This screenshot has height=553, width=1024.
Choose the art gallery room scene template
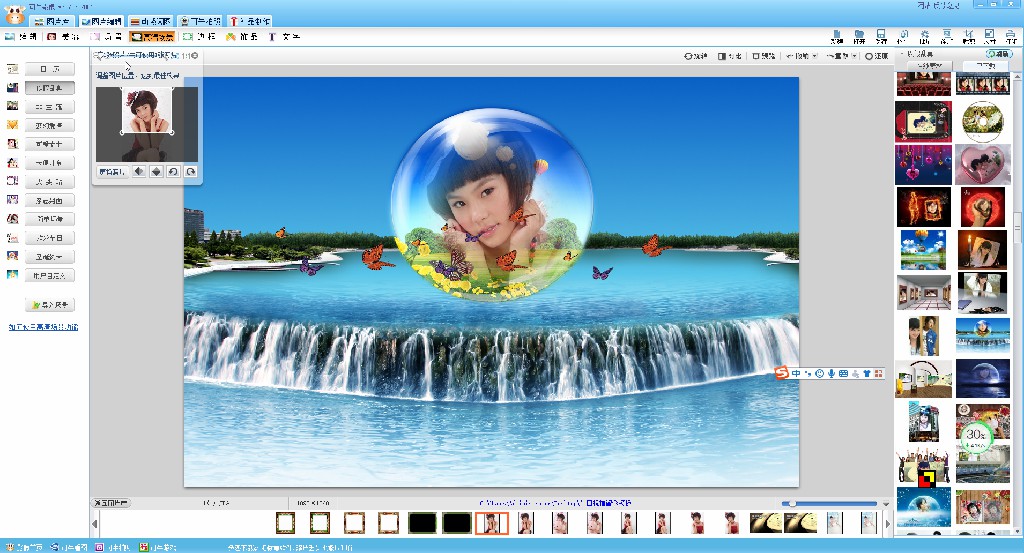pos(923,292)
